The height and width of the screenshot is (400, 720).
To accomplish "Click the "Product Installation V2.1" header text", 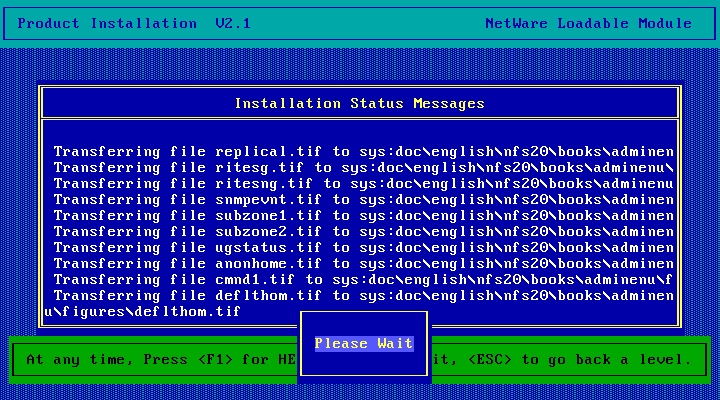I will click(x=134, y=23).
